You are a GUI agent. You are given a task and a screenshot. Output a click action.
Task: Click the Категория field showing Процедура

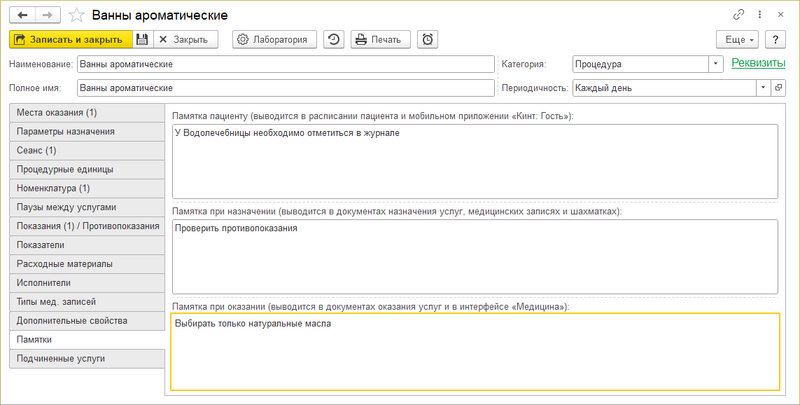pos(641,64)
